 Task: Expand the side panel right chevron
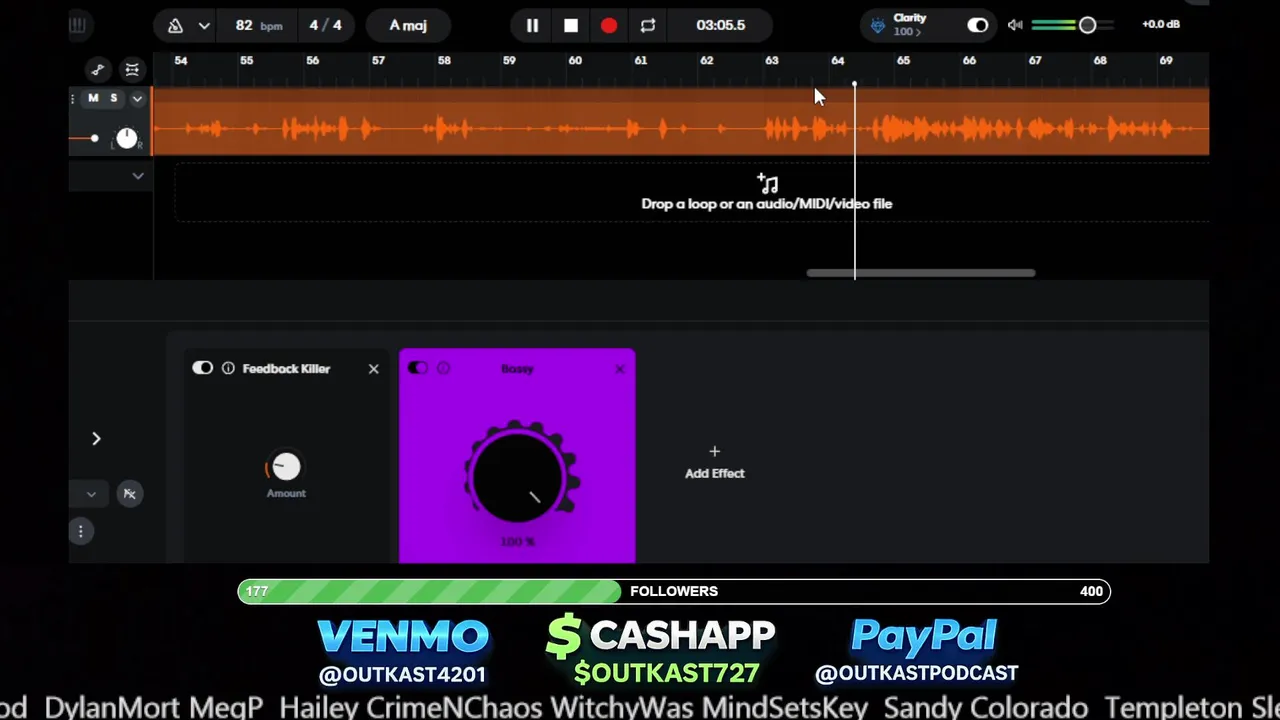click(96, 438)
